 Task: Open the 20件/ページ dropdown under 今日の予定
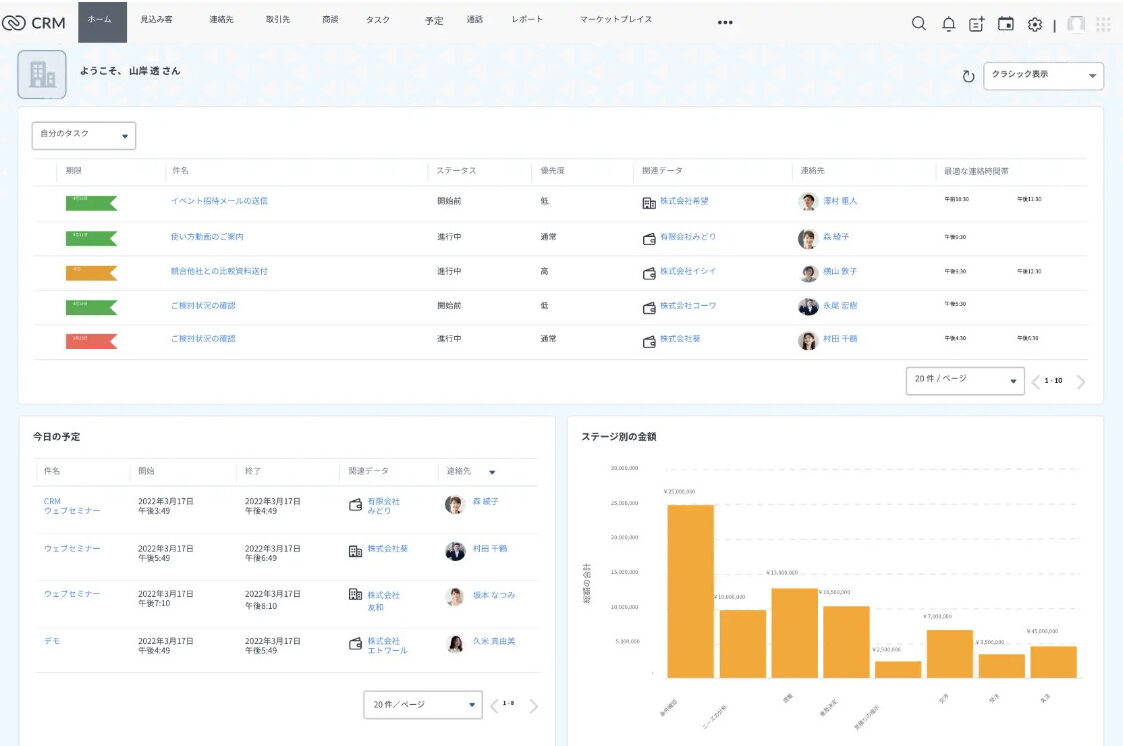tap(422, 705)
